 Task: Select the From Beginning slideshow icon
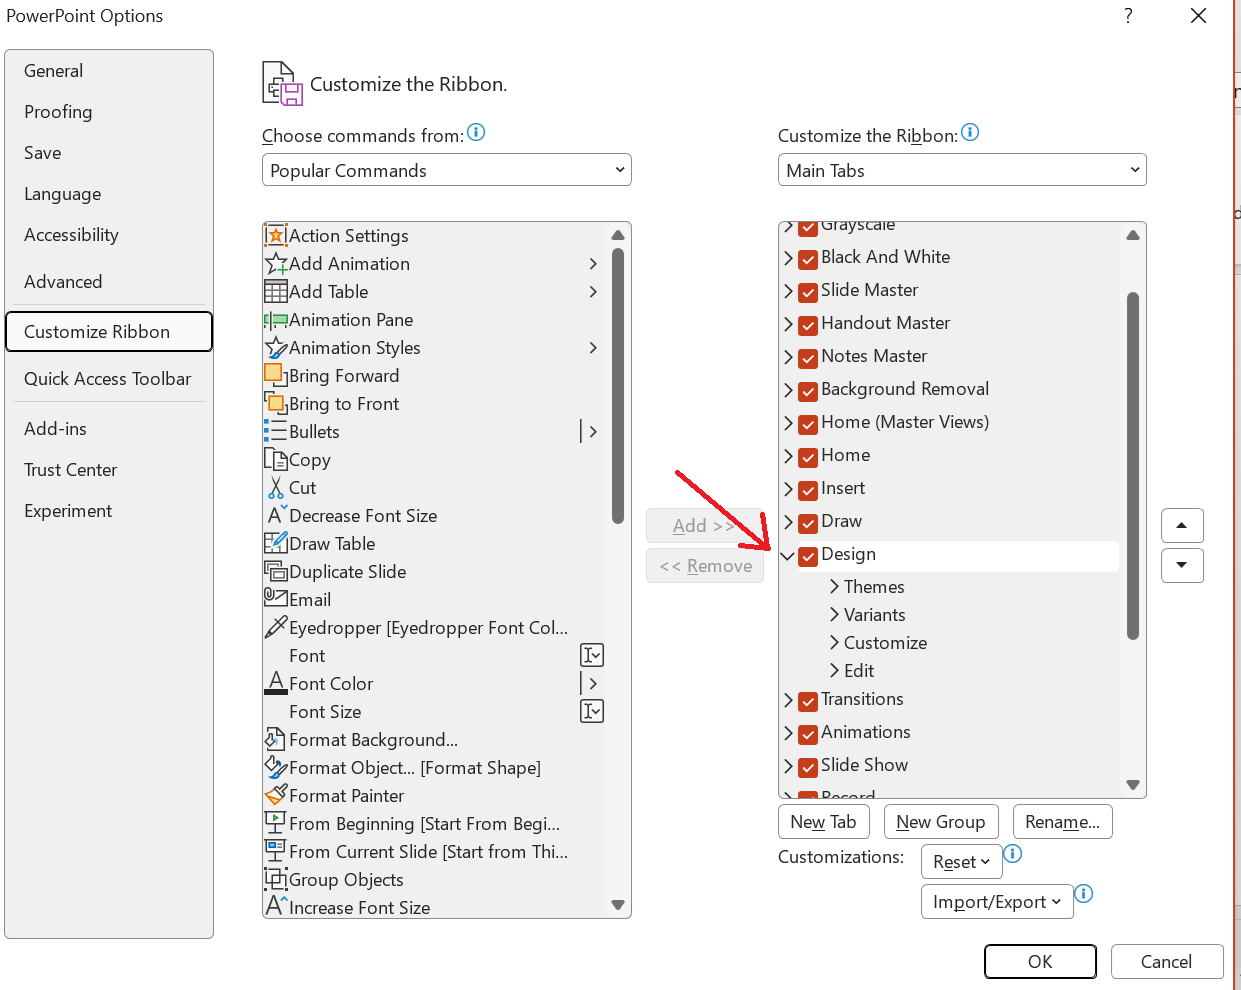pos(275,823)
